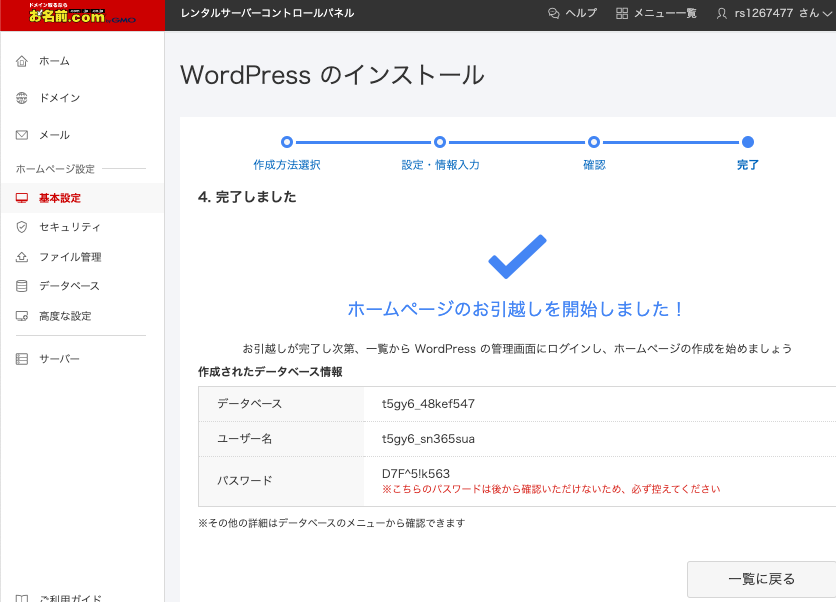Click the 設定・情報入力 step marker
The height and width of the screenshot is (602, 836).
tap(440, 142)
